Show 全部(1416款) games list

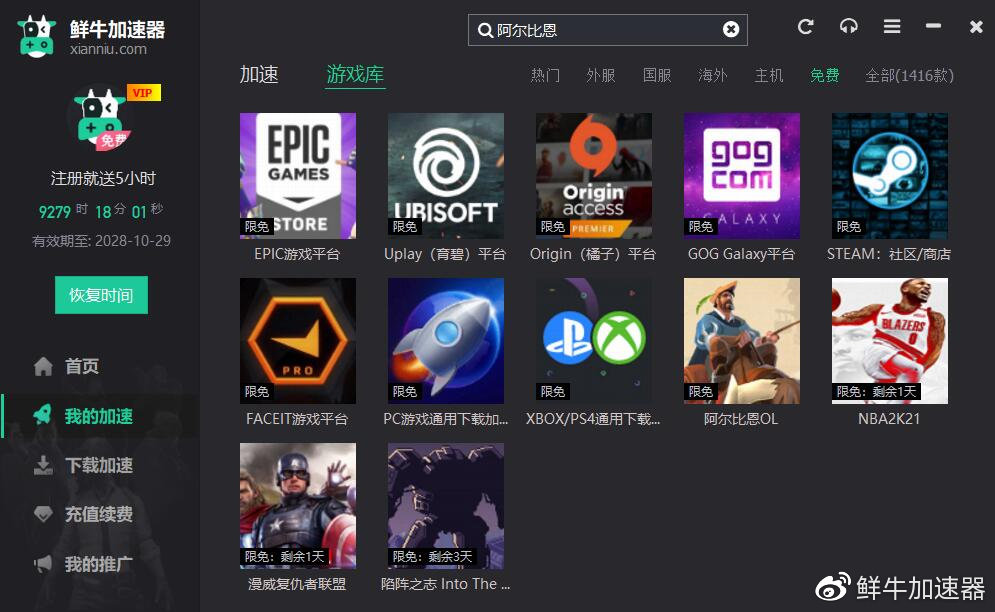(909, 76)
